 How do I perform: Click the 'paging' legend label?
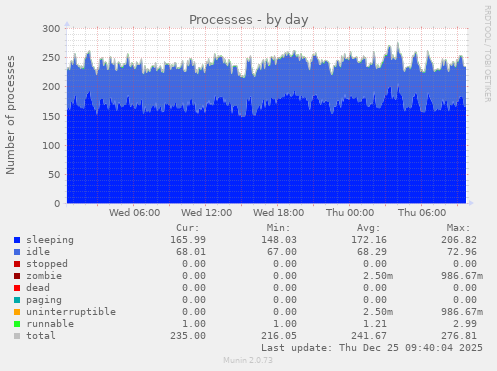(x=44, y=300)
